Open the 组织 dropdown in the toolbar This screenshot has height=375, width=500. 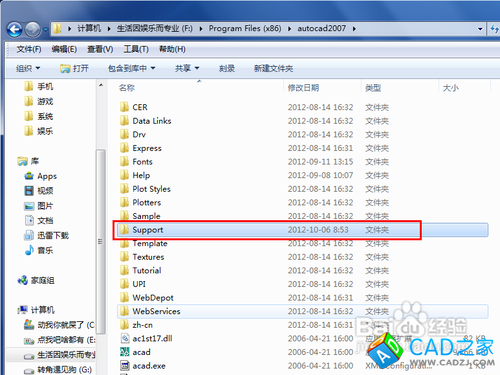[x=28, y=68]
